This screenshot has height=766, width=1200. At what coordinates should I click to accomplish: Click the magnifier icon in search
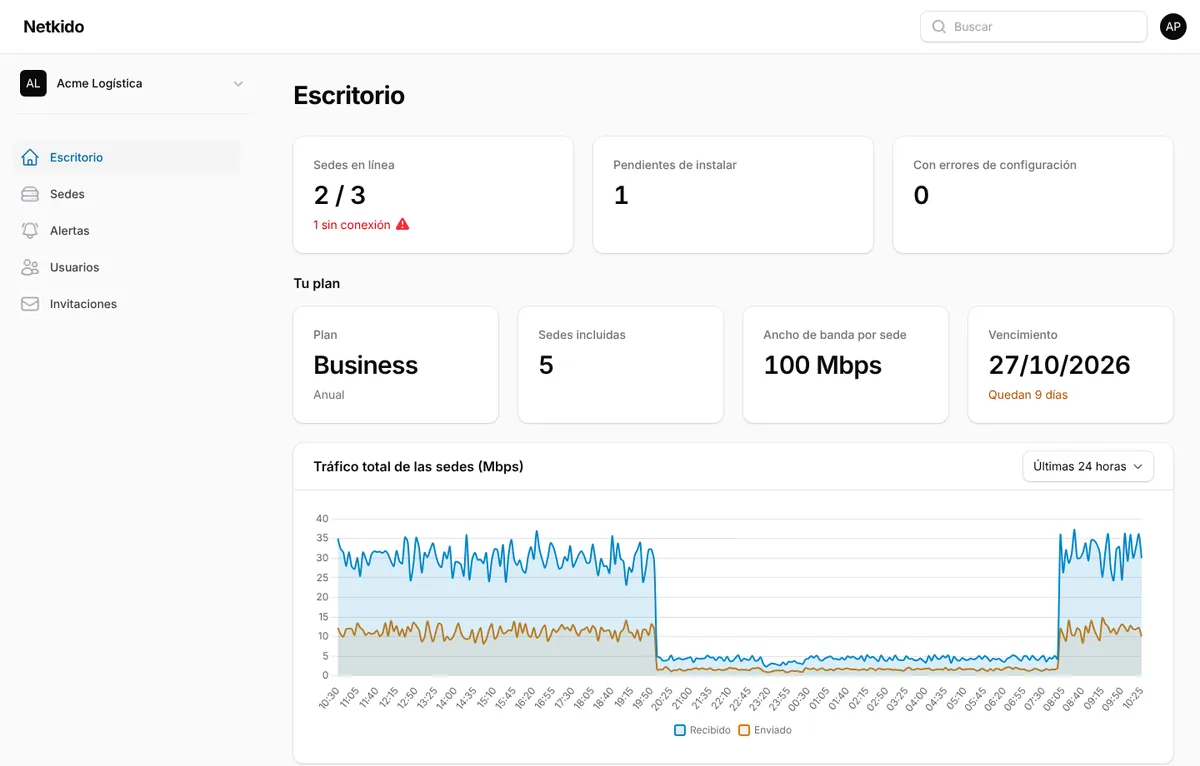[939, 27]
